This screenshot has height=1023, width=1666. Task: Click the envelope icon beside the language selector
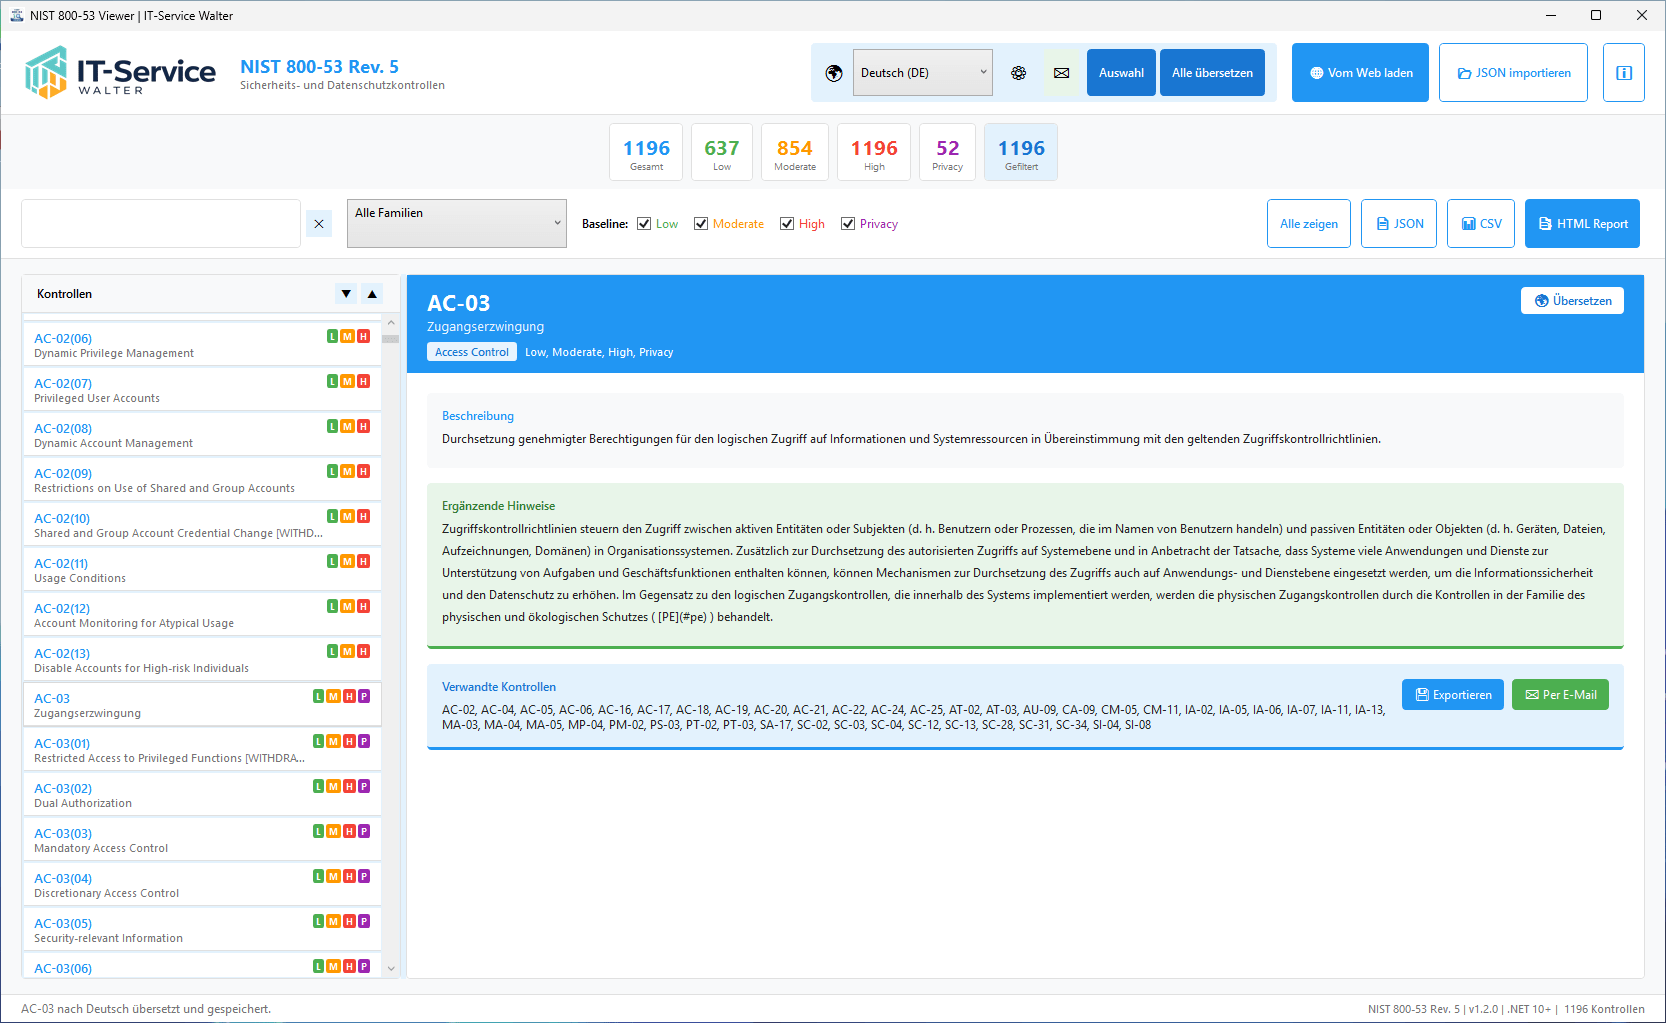click(1061, 73)
